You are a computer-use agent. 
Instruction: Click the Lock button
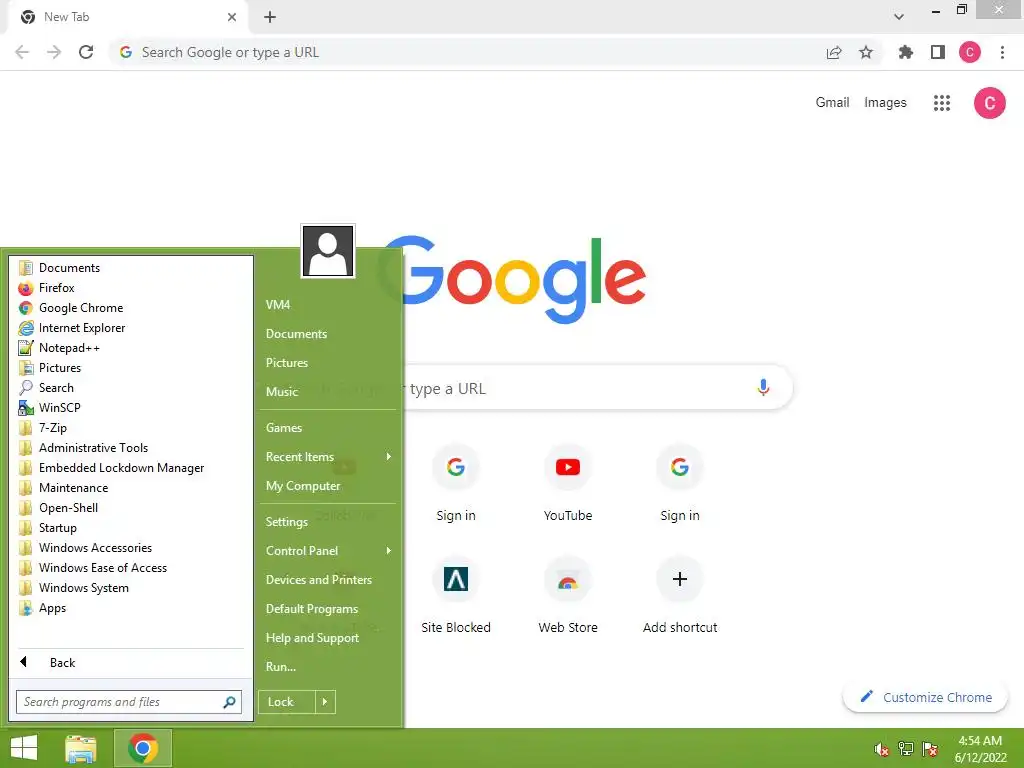point(287,702)
